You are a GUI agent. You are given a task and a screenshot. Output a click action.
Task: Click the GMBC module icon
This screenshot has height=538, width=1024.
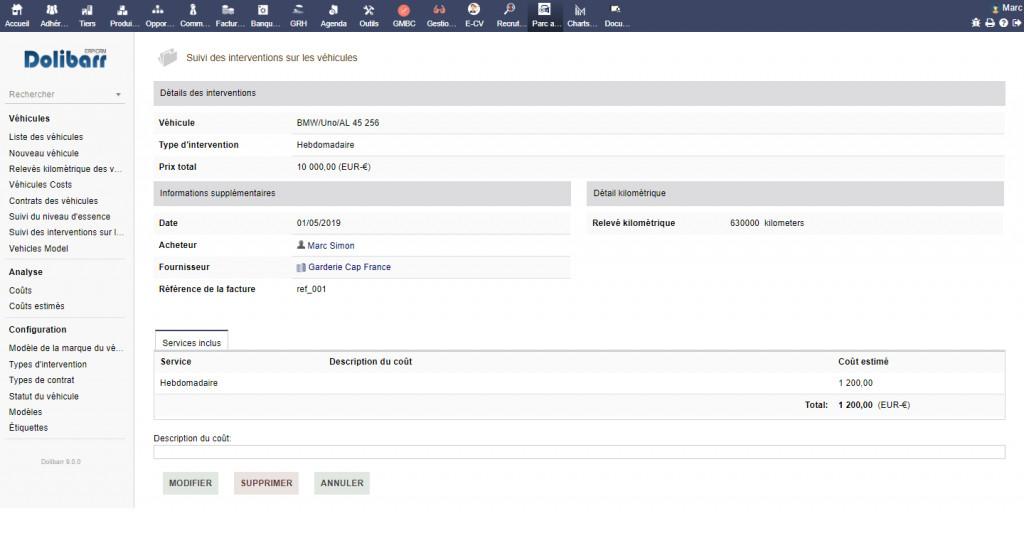click(x=403, y=11)
